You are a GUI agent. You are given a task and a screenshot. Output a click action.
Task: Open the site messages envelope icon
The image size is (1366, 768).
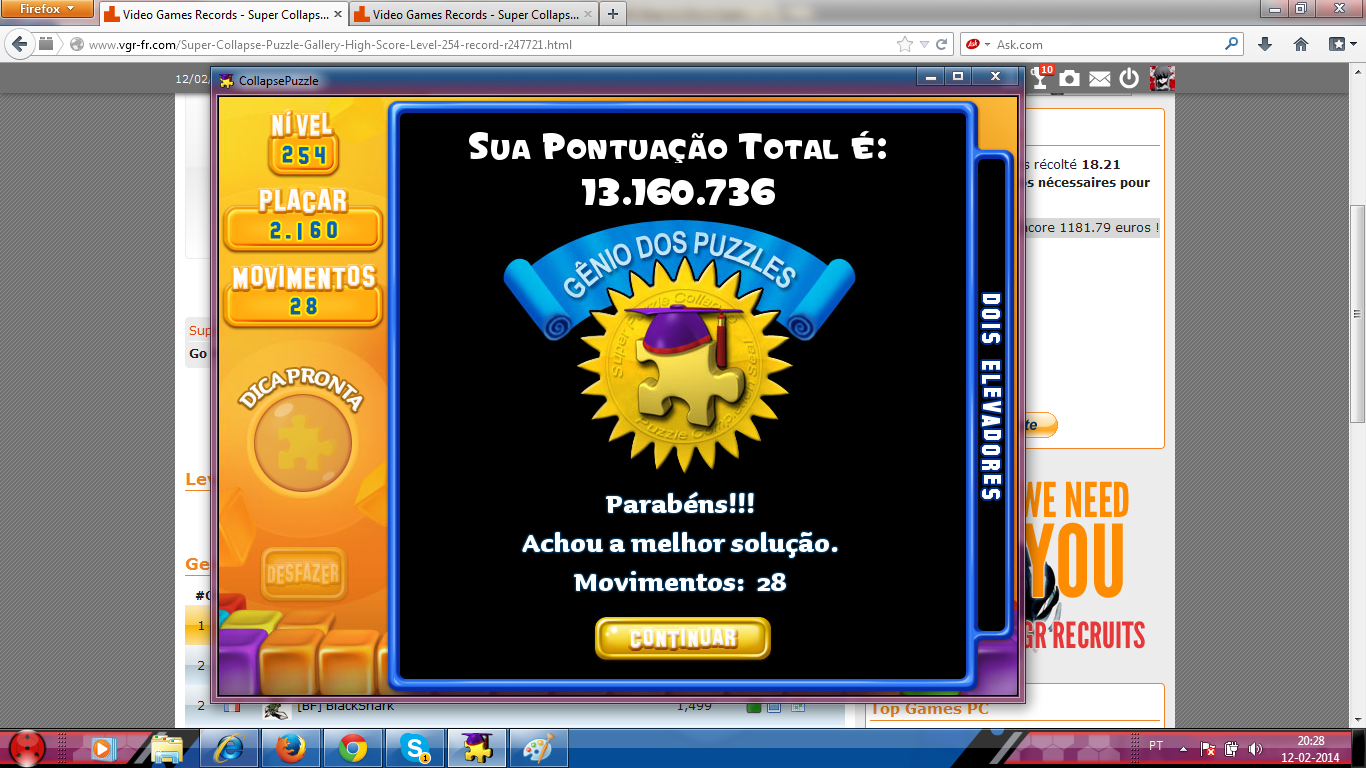[1100, 78]
